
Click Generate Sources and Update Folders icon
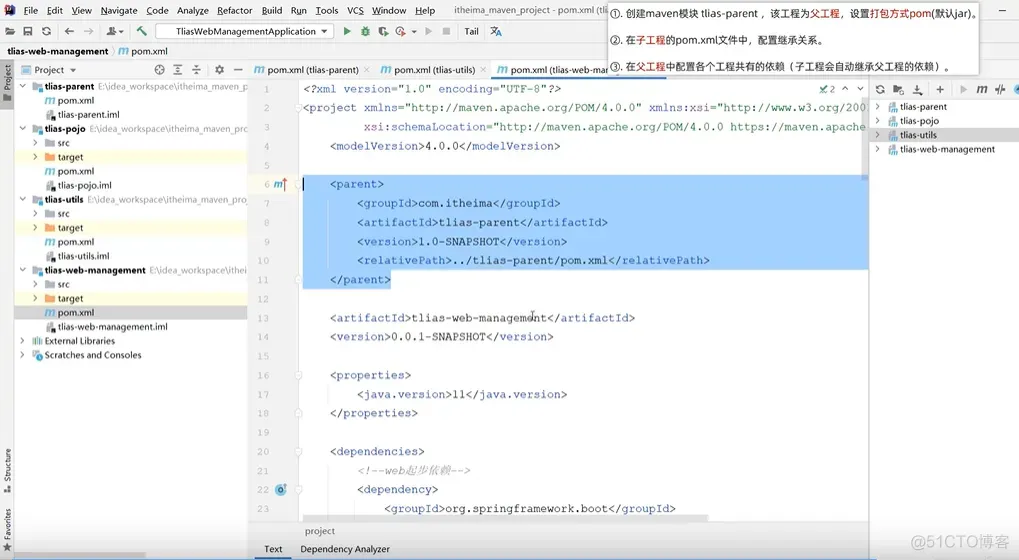[x=898, y=90]
